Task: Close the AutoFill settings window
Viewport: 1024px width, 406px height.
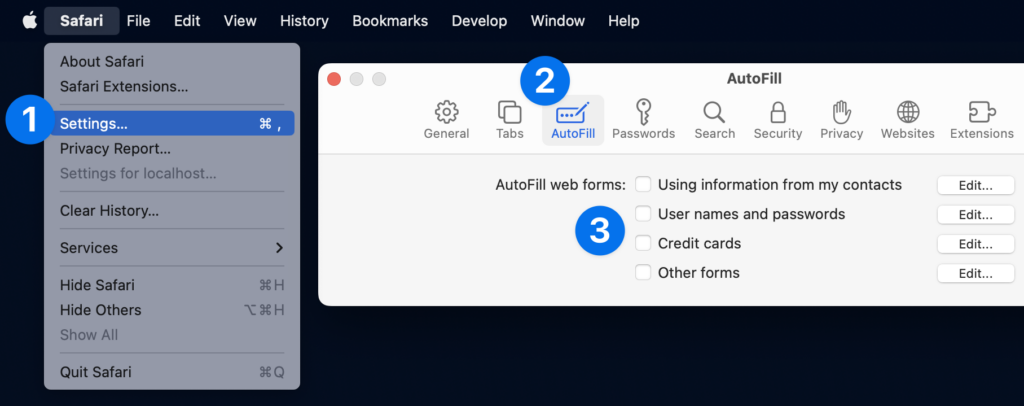Action: click(x=334, y=79)
